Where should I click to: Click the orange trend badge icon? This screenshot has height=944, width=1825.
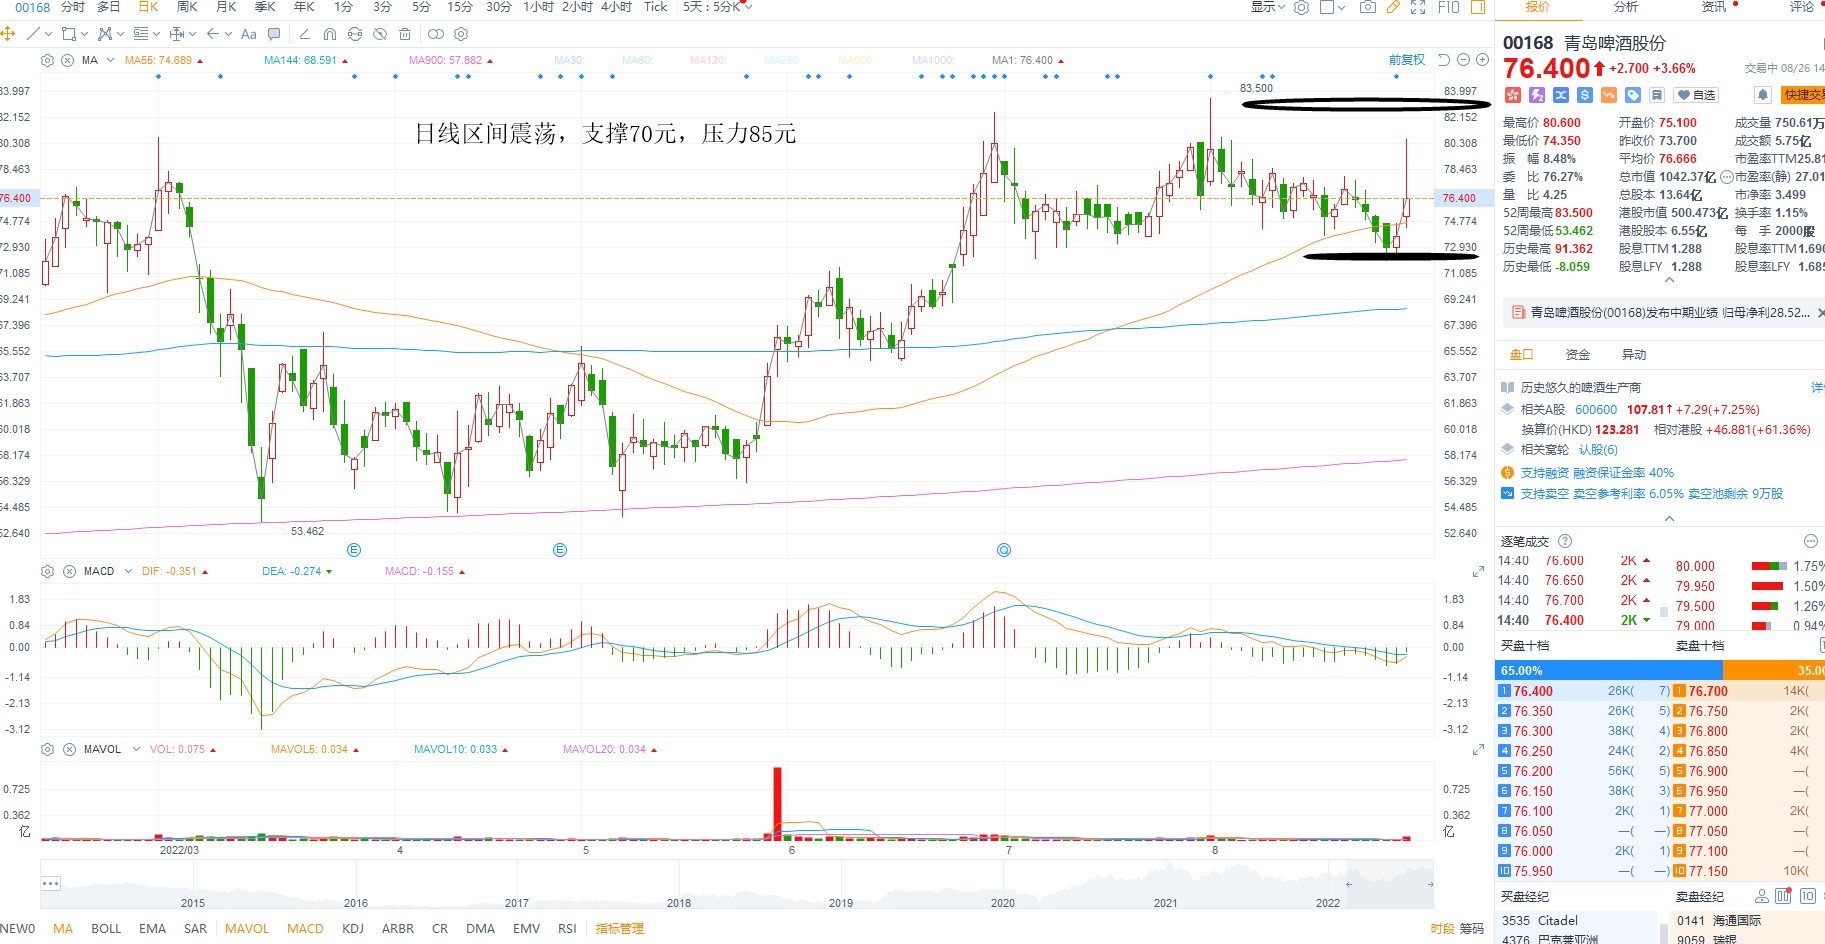(1609, 95)
